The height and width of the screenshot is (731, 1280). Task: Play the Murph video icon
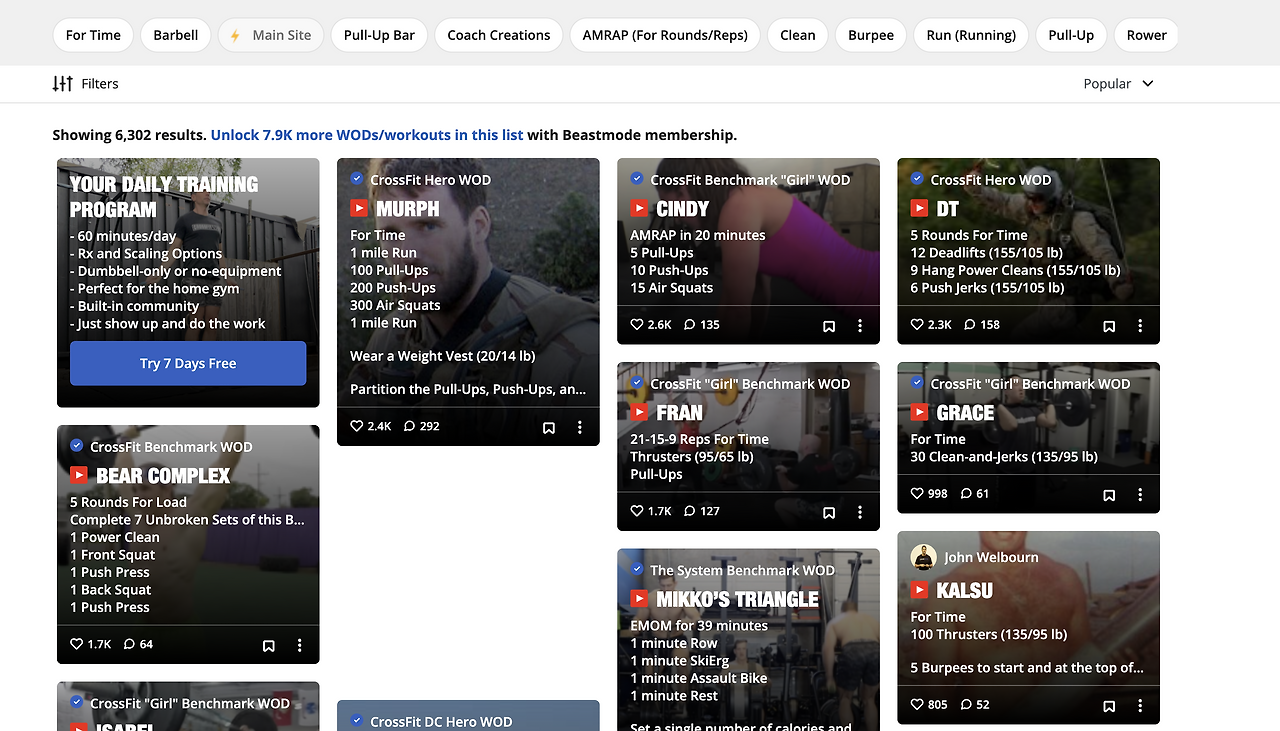359,209
